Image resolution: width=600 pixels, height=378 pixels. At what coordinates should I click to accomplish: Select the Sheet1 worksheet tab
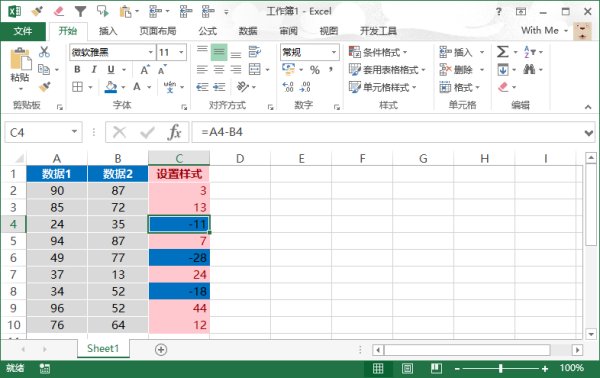tap(103, 349)
